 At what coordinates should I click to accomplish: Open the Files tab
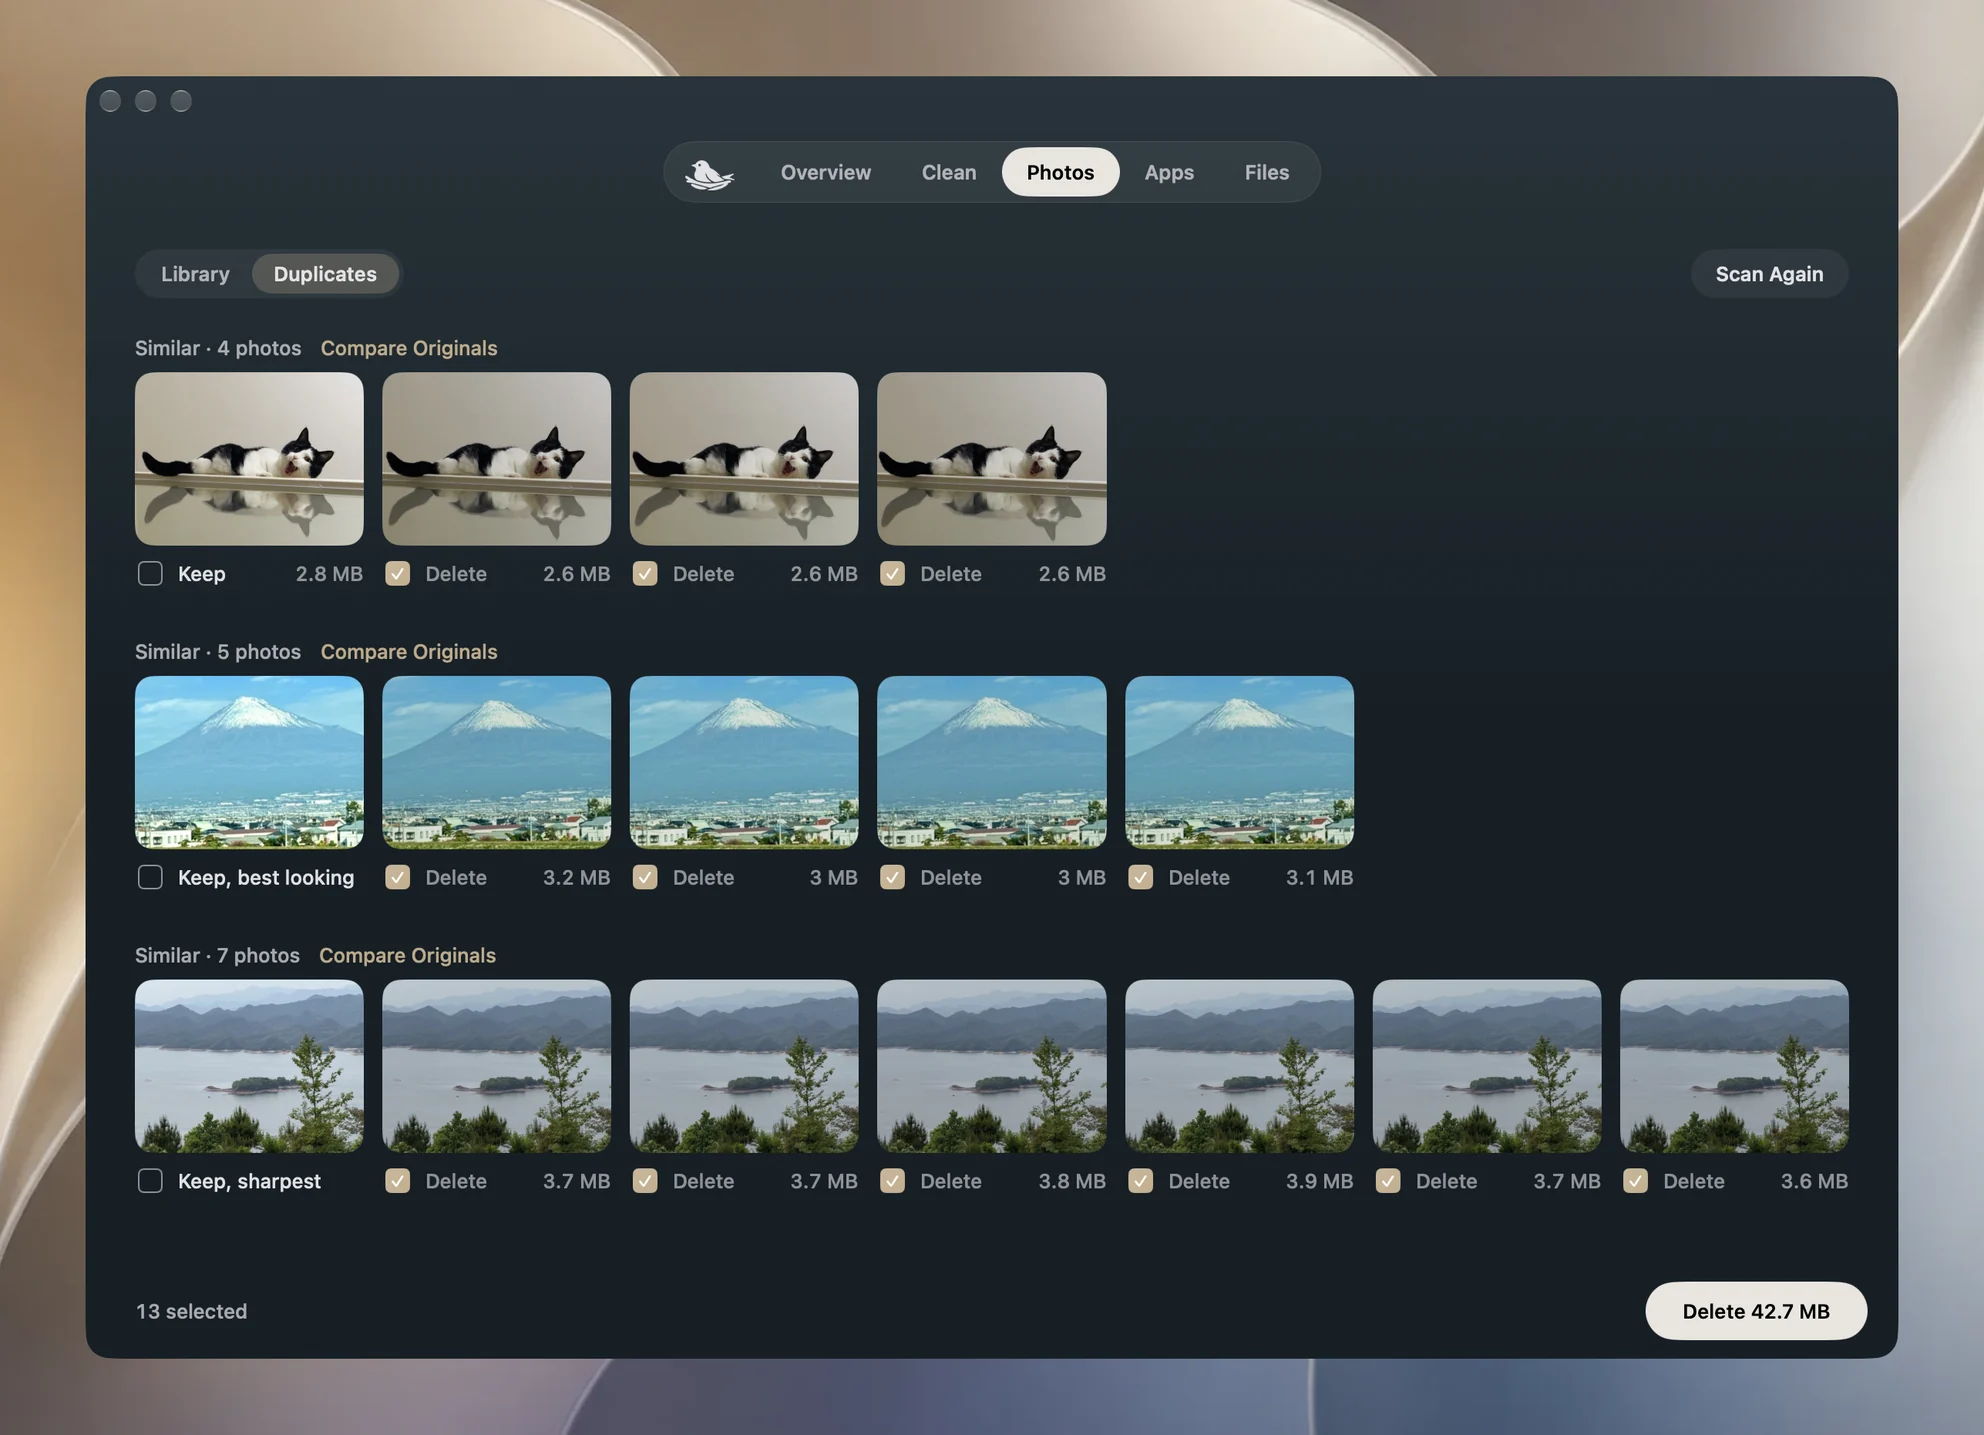point(1266,172)
